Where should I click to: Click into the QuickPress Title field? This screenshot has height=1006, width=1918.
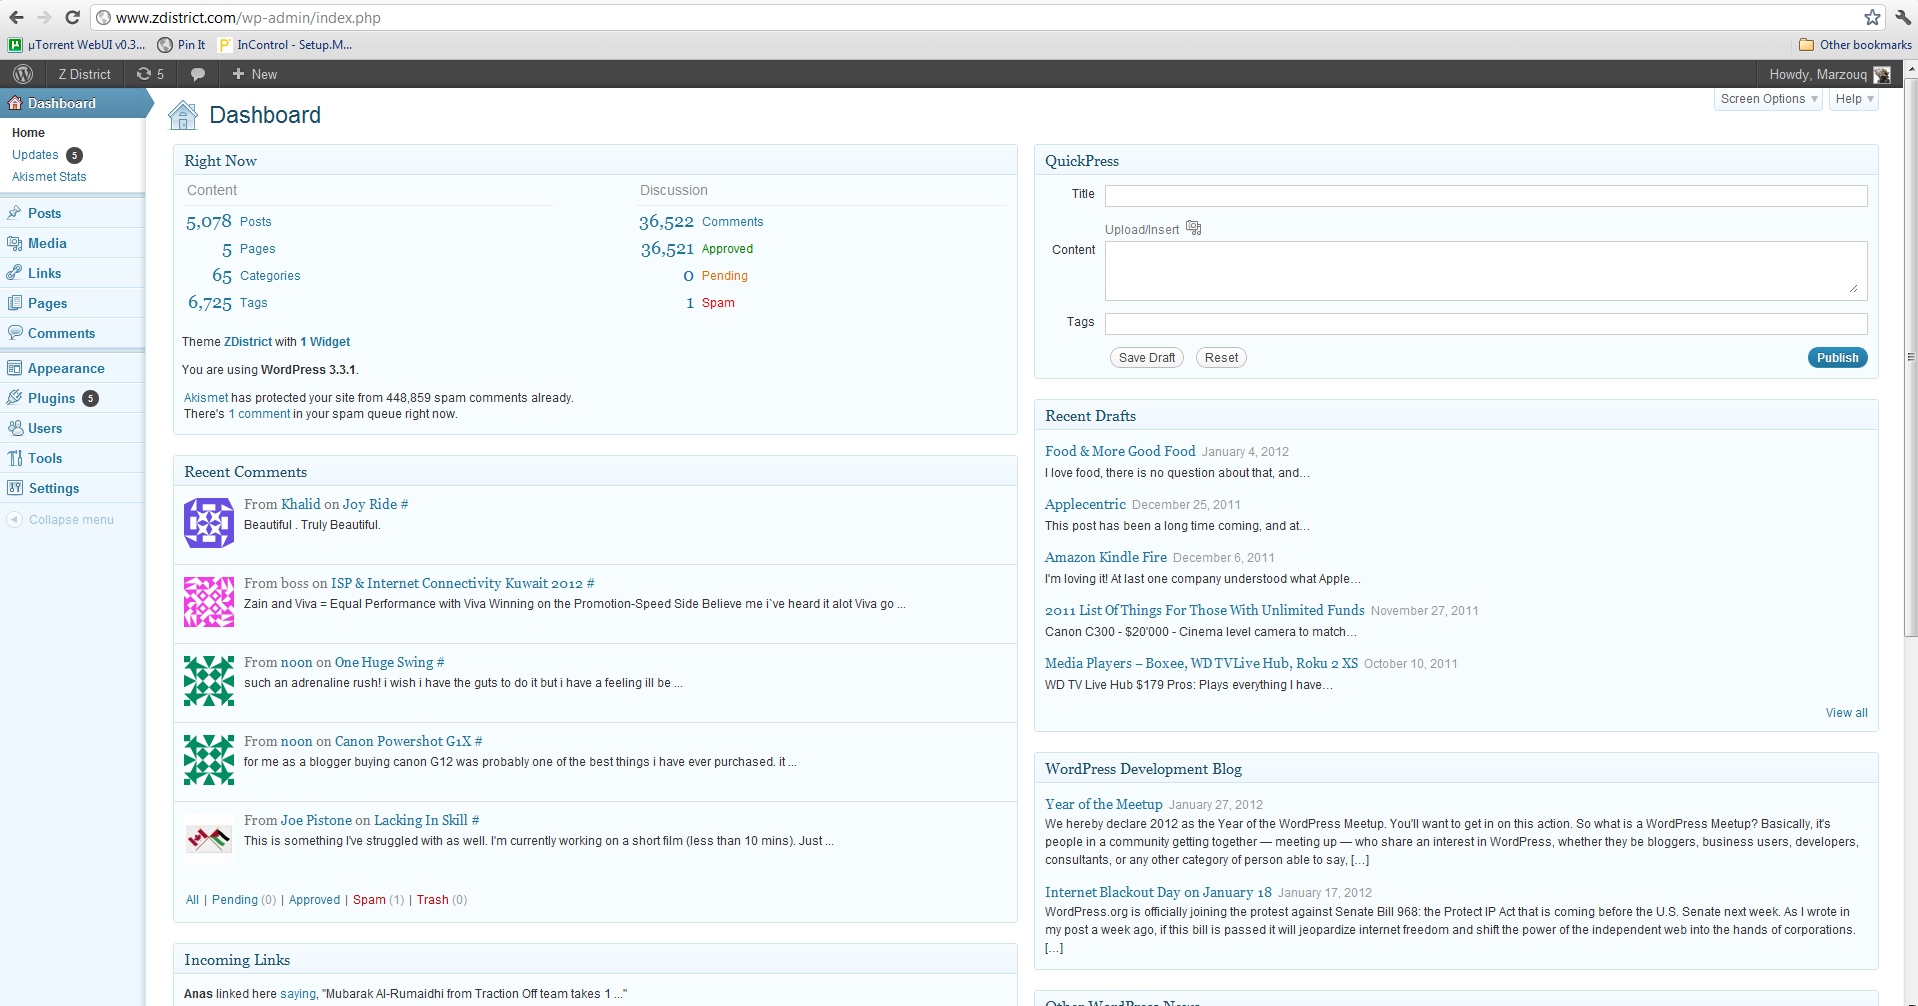click(x=1485, y=196)
